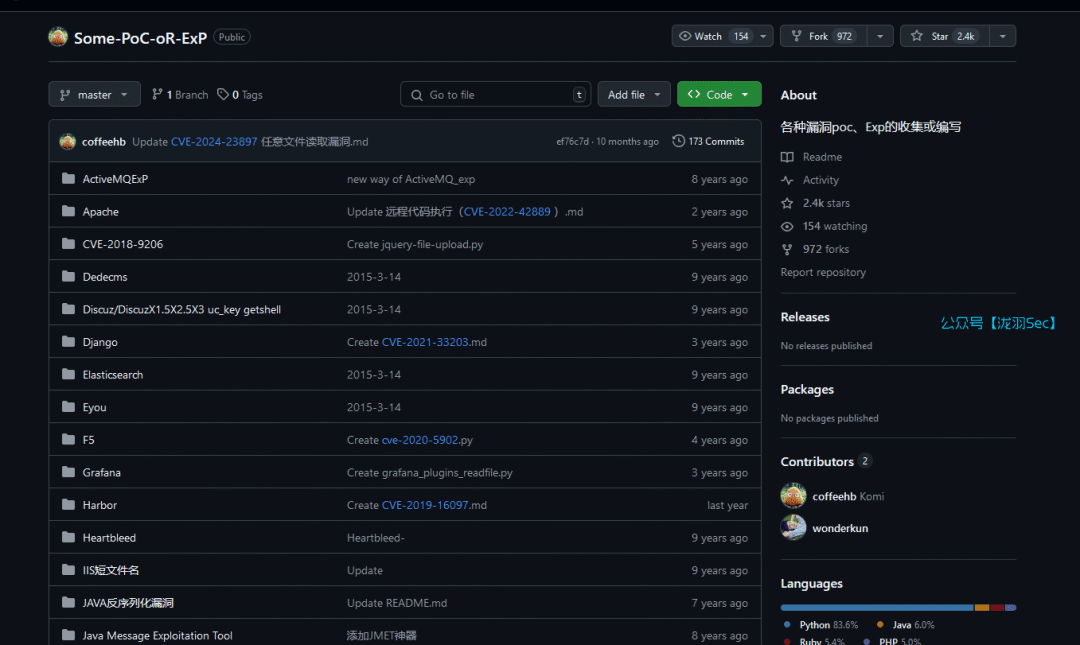Click the Django folder icon
The image size is (1080, 645).
[x=68, y=341]
